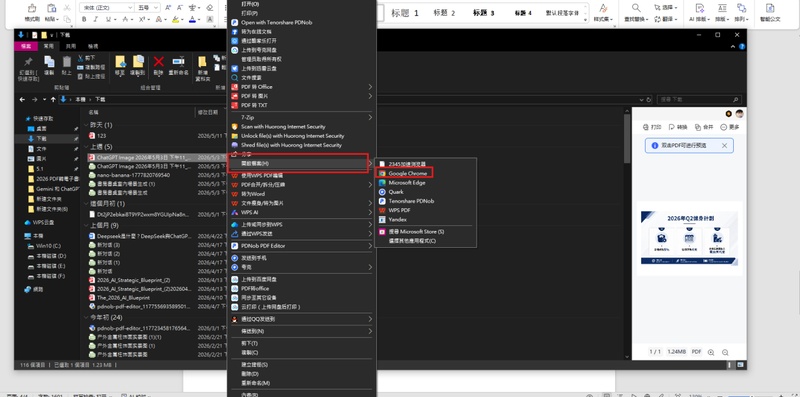
Task: Expand the 7-Zip submenu arrow
Action: pyautogui.click(x=370, y=117)
